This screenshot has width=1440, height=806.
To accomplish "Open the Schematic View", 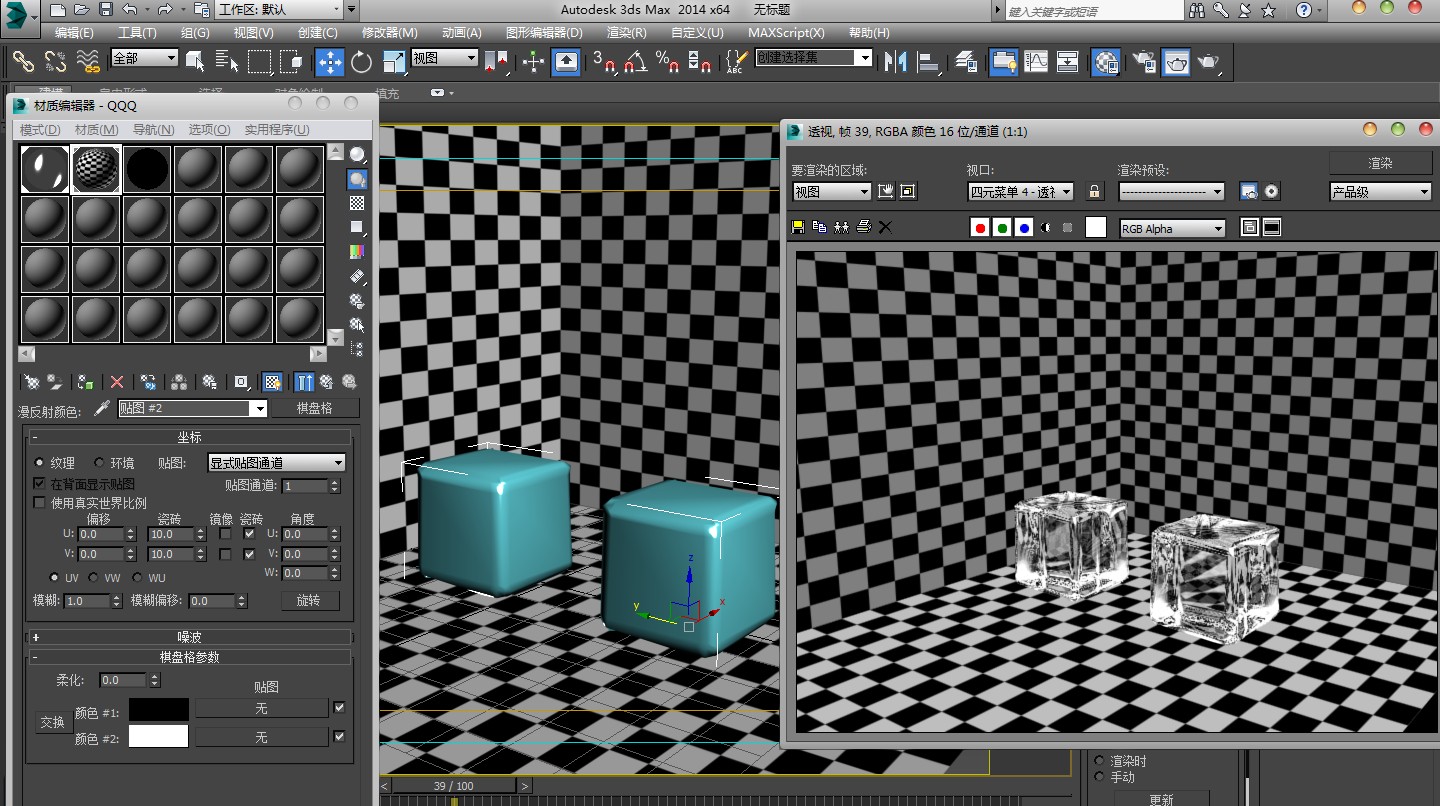I will [1068, 62].
